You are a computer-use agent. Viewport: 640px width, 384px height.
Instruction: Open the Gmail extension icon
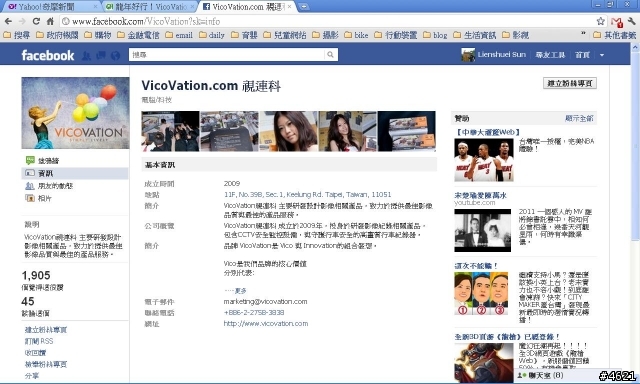coord(617,22)
